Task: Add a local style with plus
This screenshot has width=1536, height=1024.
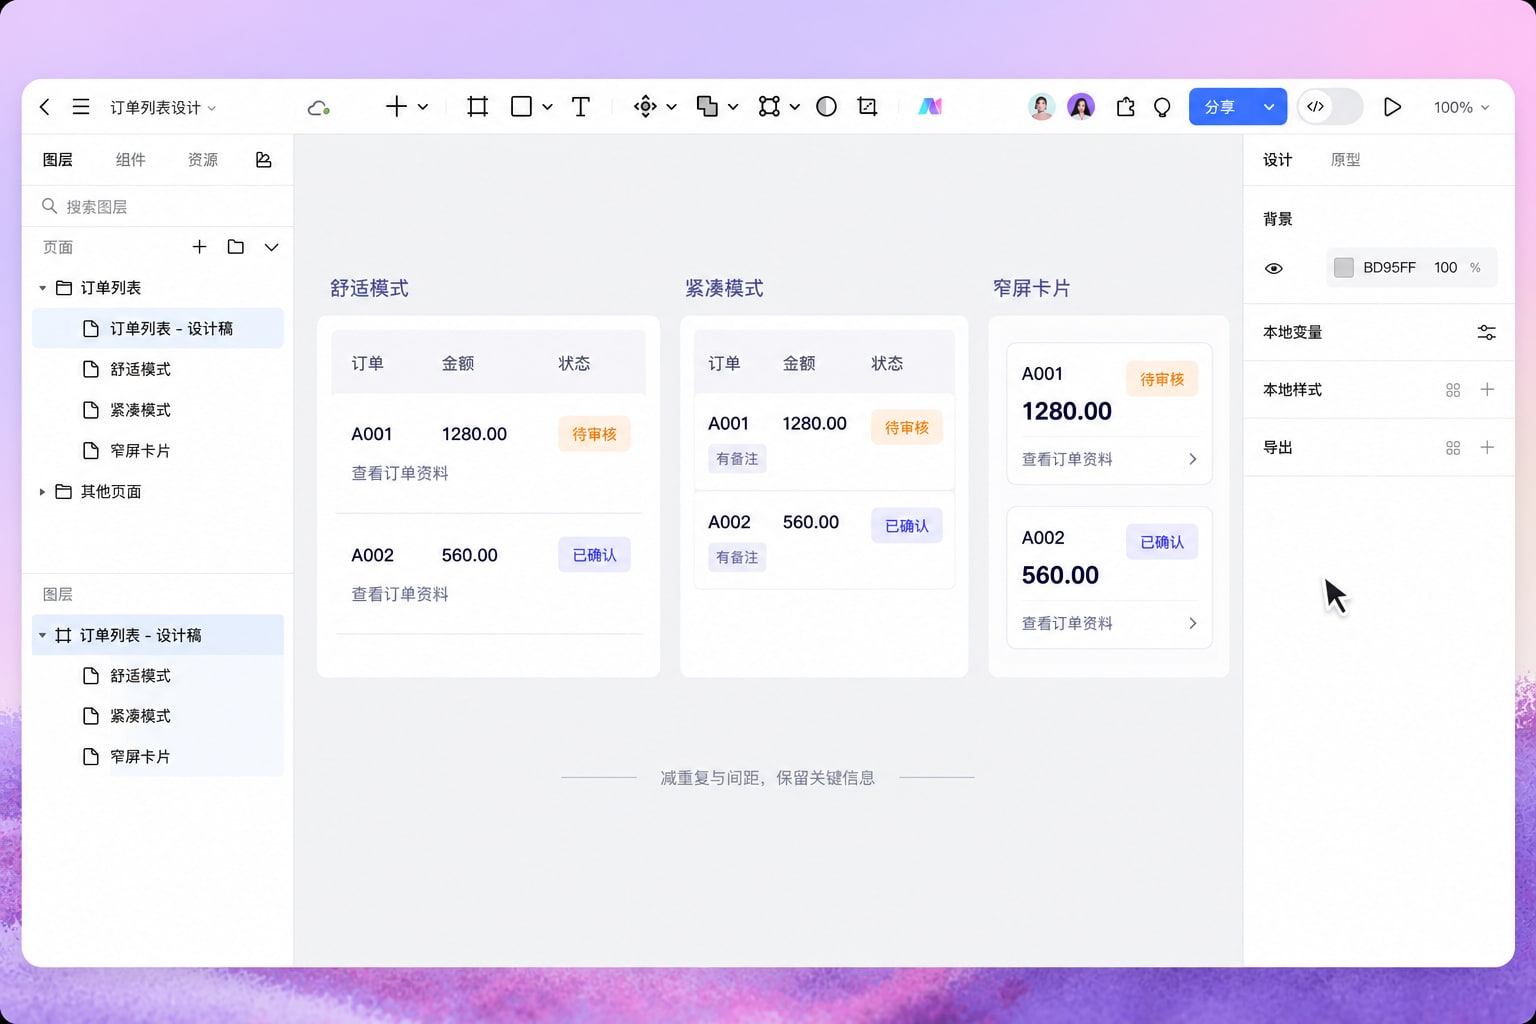Action: [1487, 390]
